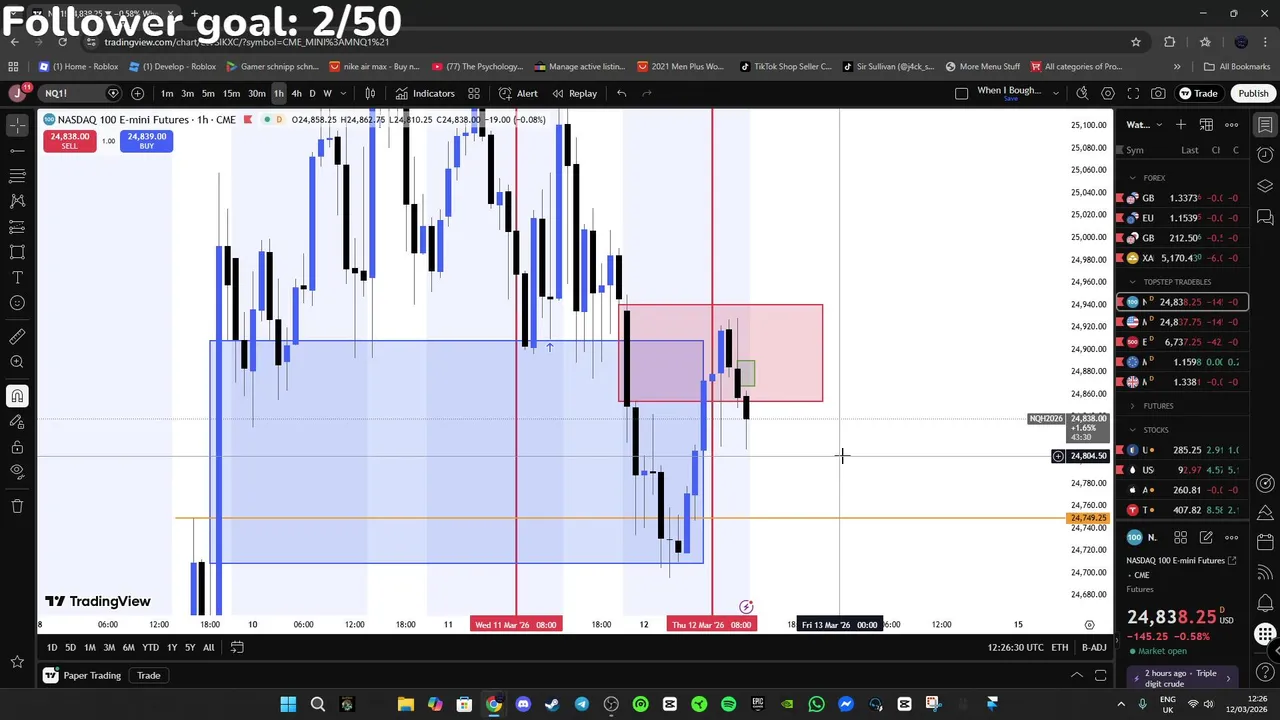
Task: Open Spotify from the Windows taskbar
Action: 728,704
